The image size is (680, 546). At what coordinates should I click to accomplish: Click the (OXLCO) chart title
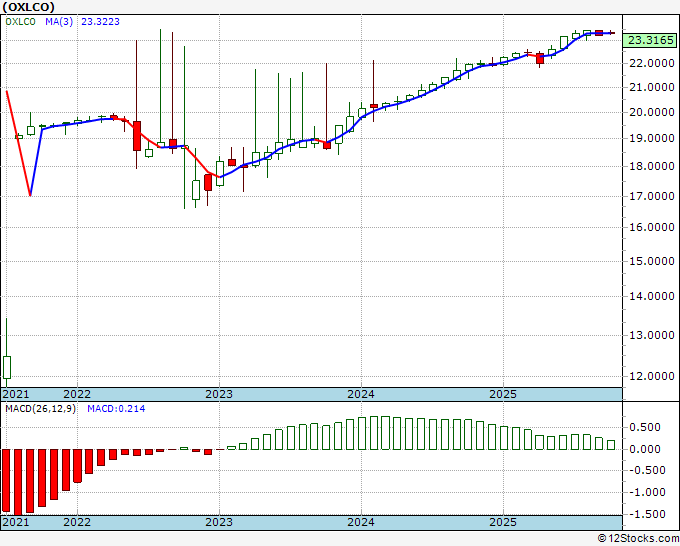28,7
